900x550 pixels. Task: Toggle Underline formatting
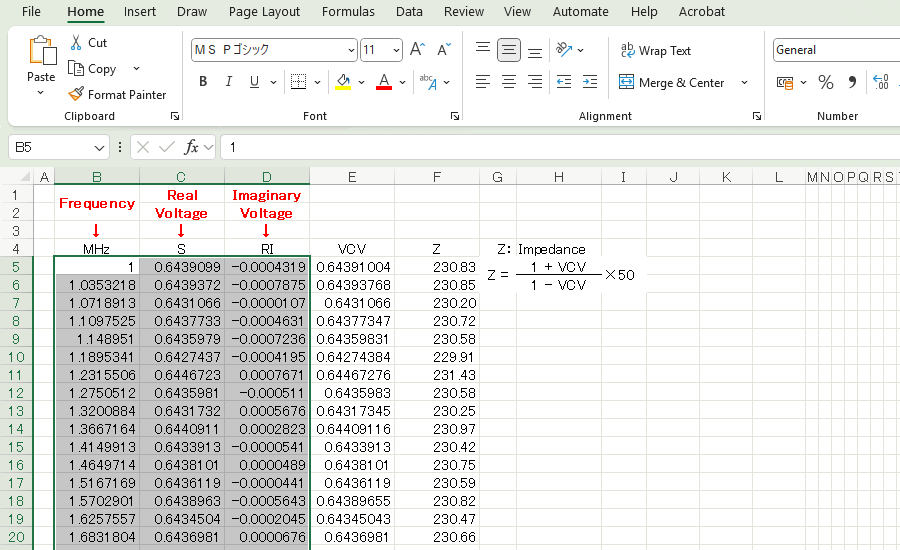click(254, 82)
